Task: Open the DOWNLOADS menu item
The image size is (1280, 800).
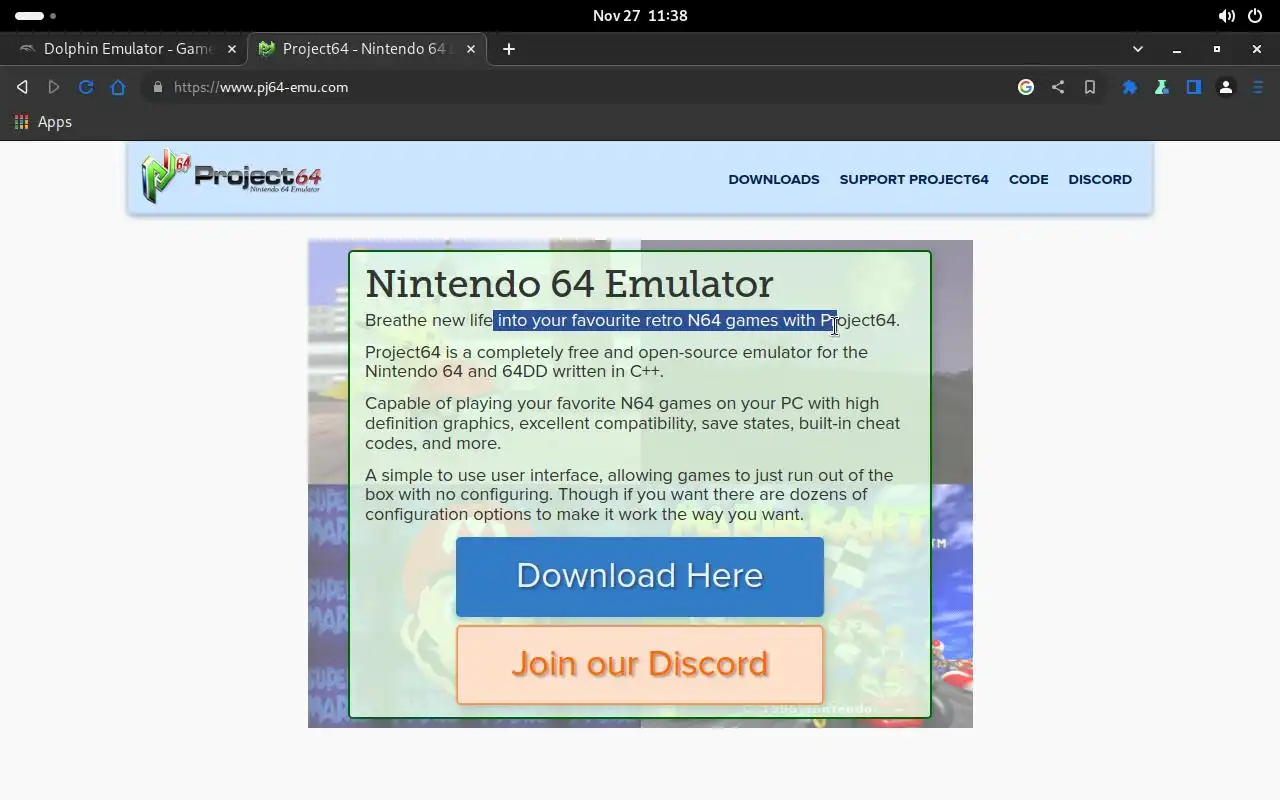Action: click(x=774, y=180)
